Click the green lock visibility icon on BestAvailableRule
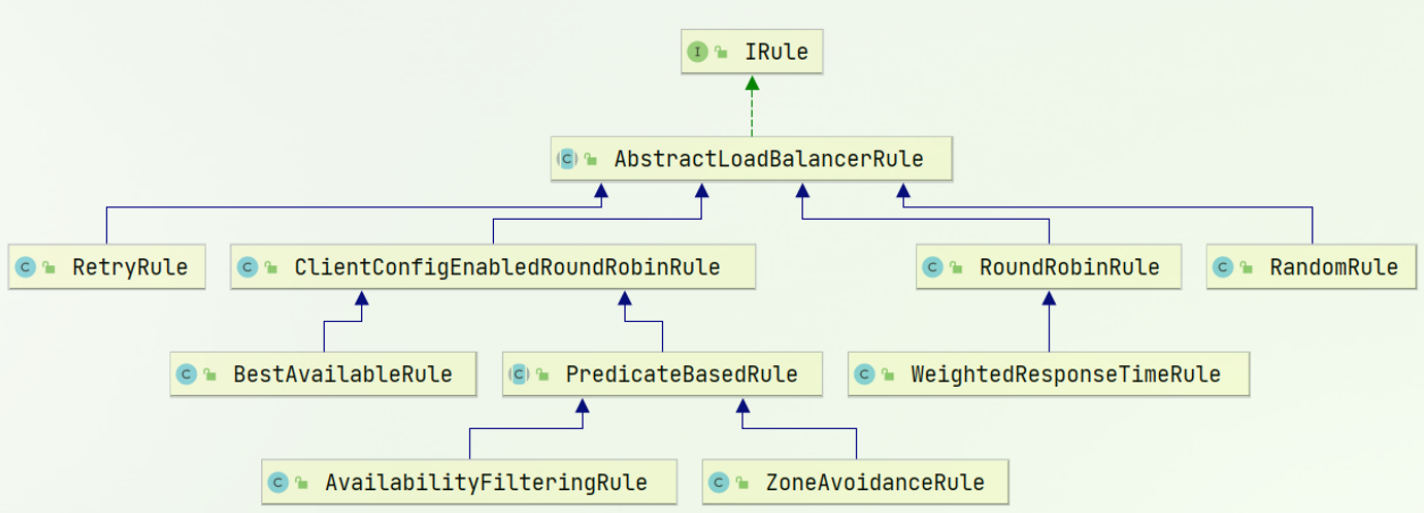Image resolution: width=1424 pixels, height=513 pixels. pos(210,375)
